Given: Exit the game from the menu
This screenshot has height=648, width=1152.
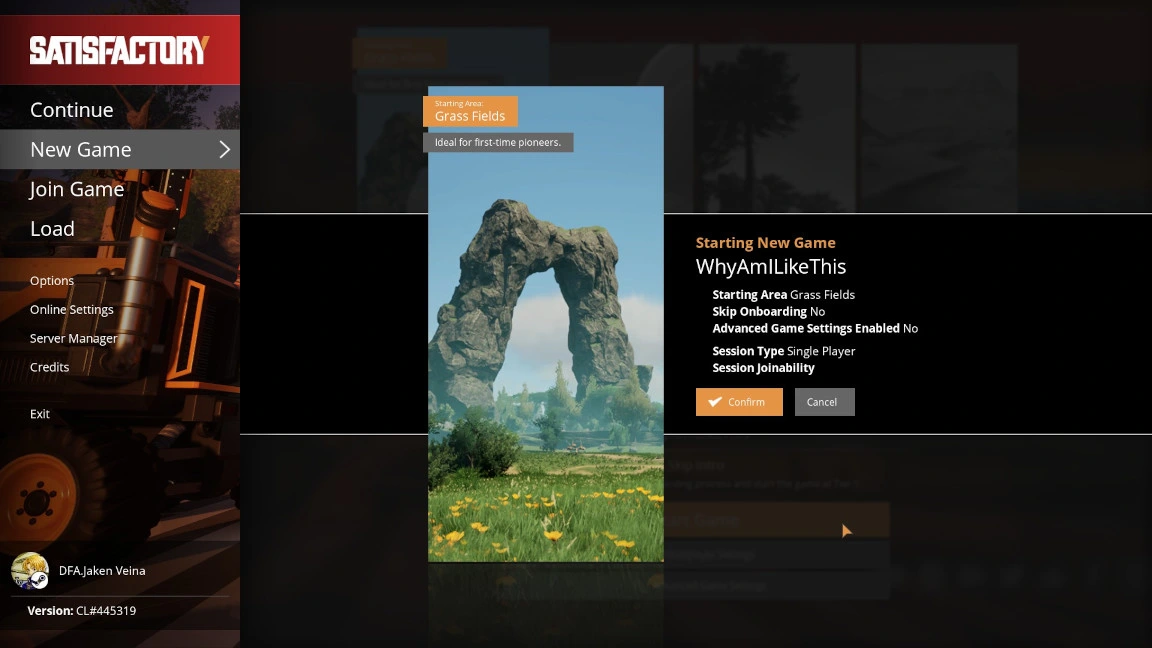Looking at the screenshot, I should tap(40, 414).
